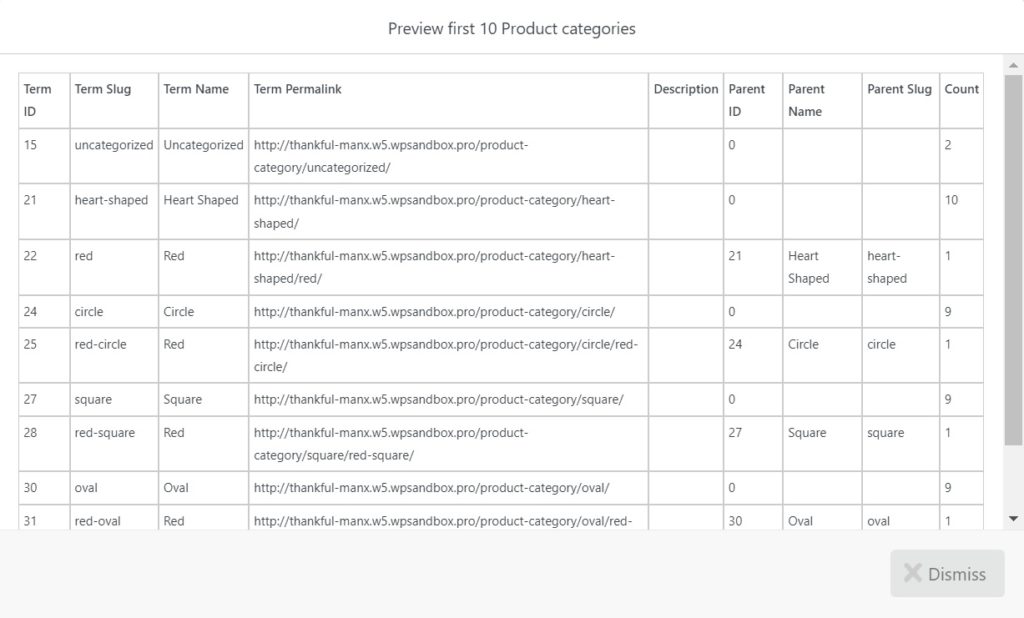Click the X icon on Dismiss button
Image resolution: width=1024 pixels, height=618 pixels.
[x=913, y=573]
